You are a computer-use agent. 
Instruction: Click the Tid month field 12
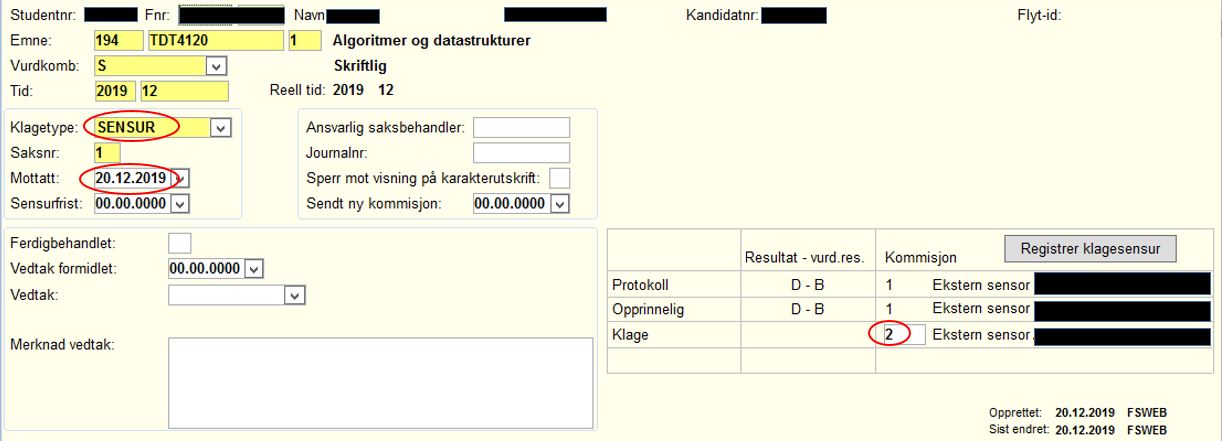[184, 91]
